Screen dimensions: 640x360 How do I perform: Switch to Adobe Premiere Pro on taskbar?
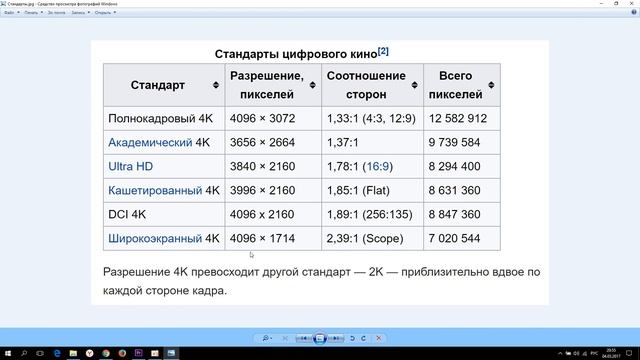[138, 353]
